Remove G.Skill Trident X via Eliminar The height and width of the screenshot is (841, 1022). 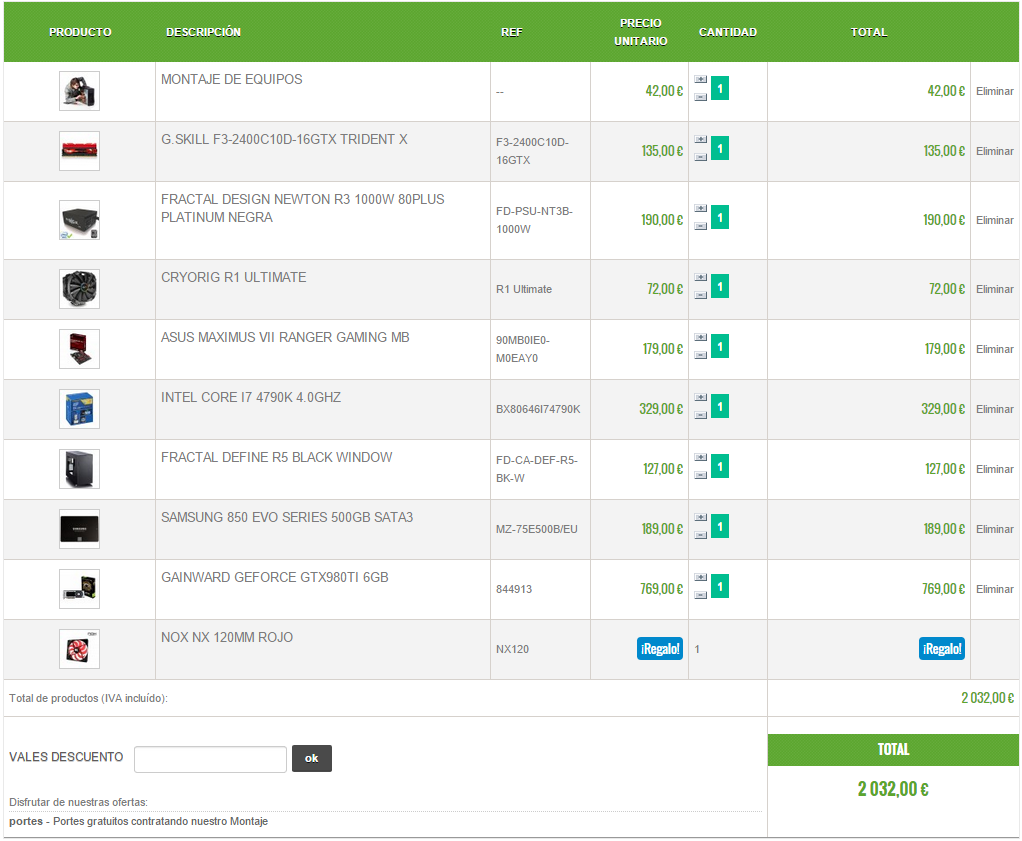(x=995, y=151)
